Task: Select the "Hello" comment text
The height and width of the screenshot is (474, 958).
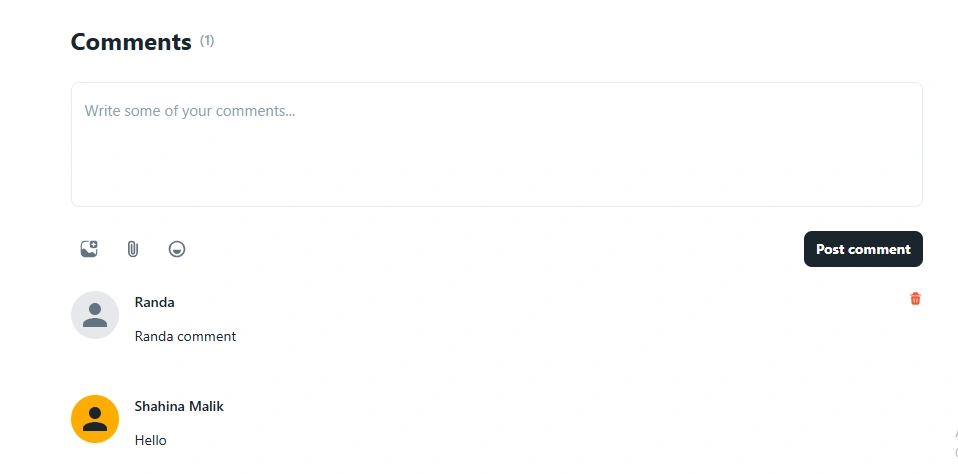Action: pyautogui.click(x=150, y=440)
